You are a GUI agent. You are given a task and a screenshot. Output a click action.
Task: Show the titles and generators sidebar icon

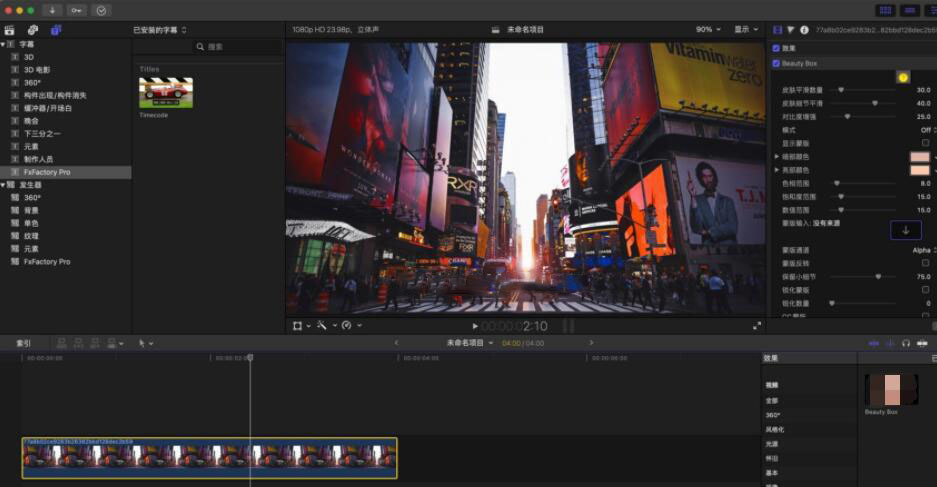(x=56, y=30)
